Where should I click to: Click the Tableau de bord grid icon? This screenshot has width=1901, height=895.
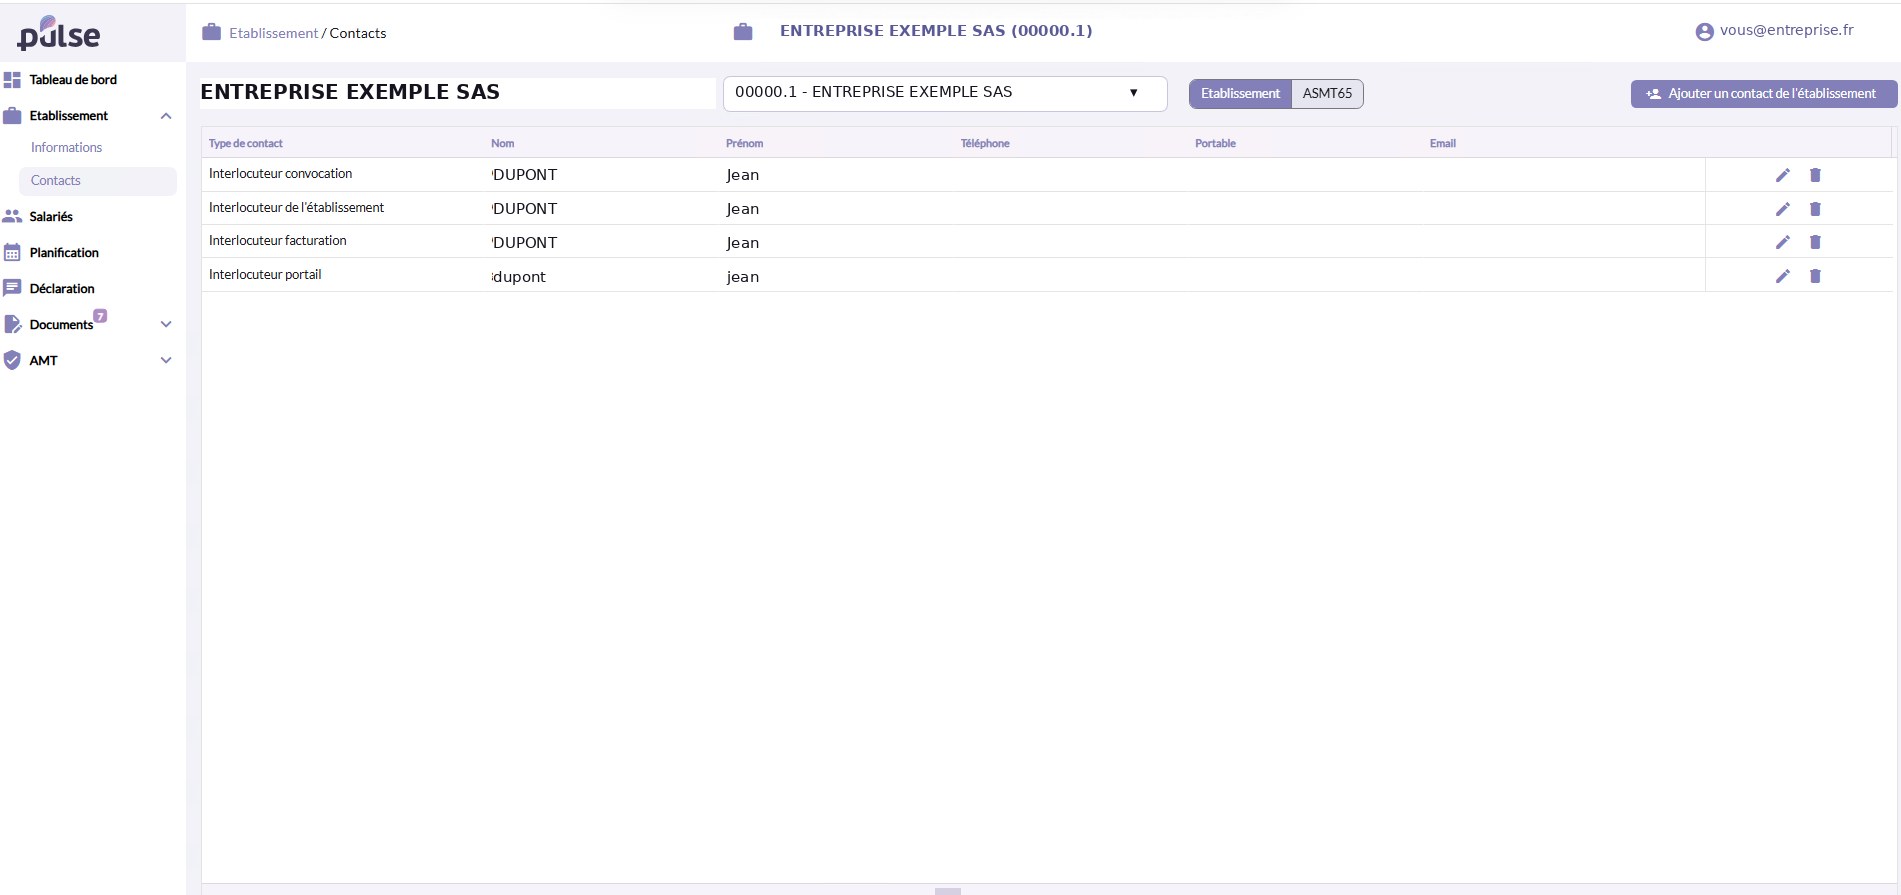(12, 79)
